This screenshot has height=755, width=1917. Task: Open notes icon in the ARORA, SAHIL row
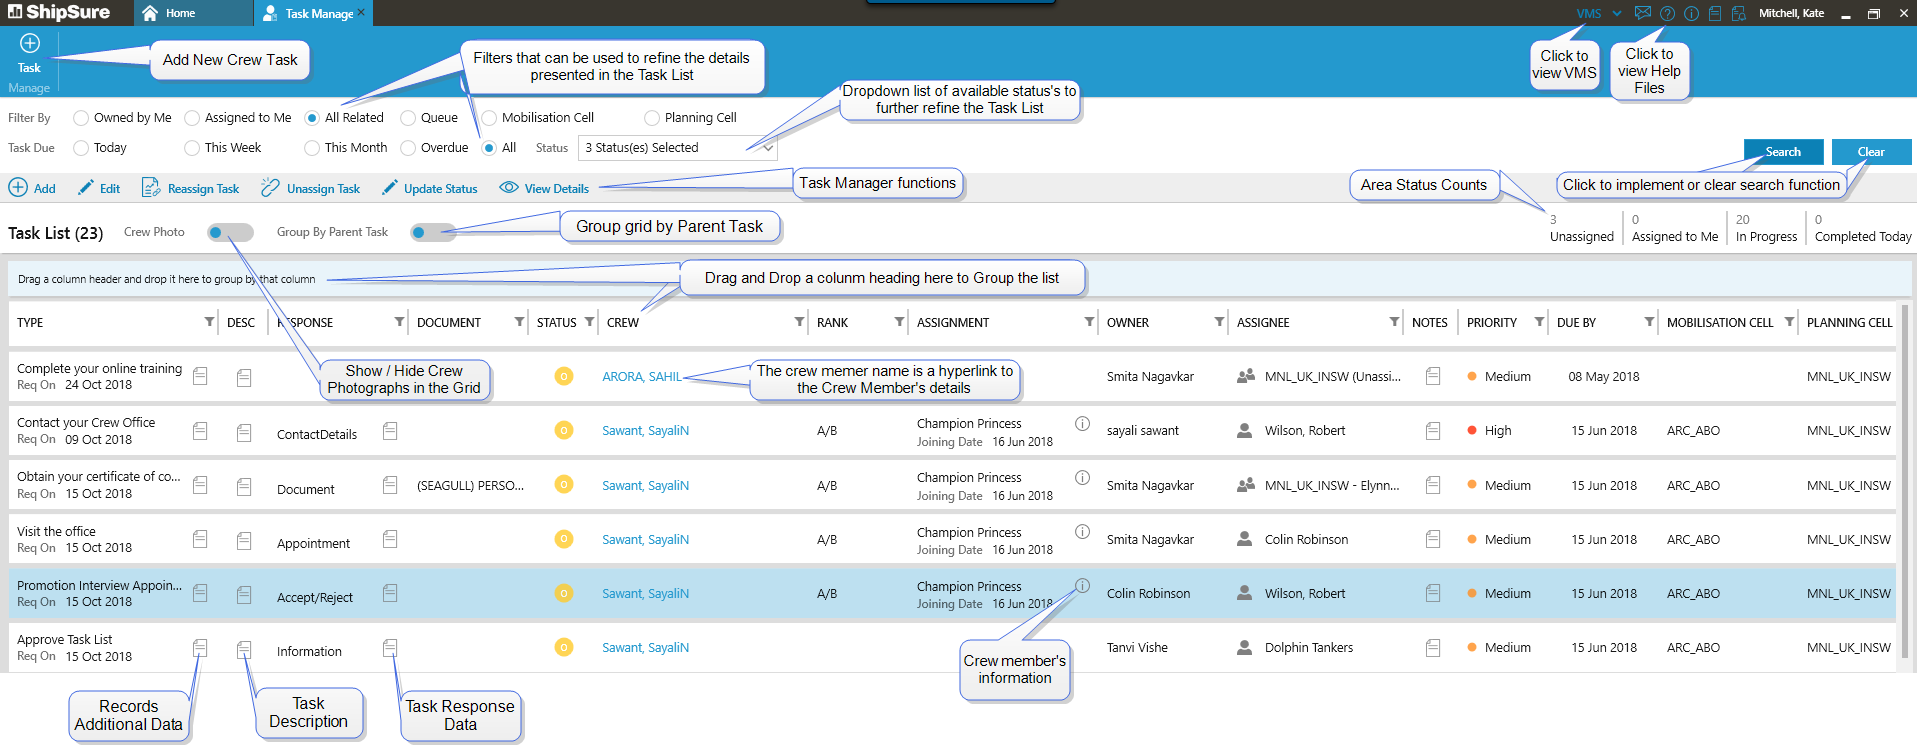[x=1433, y=376]
